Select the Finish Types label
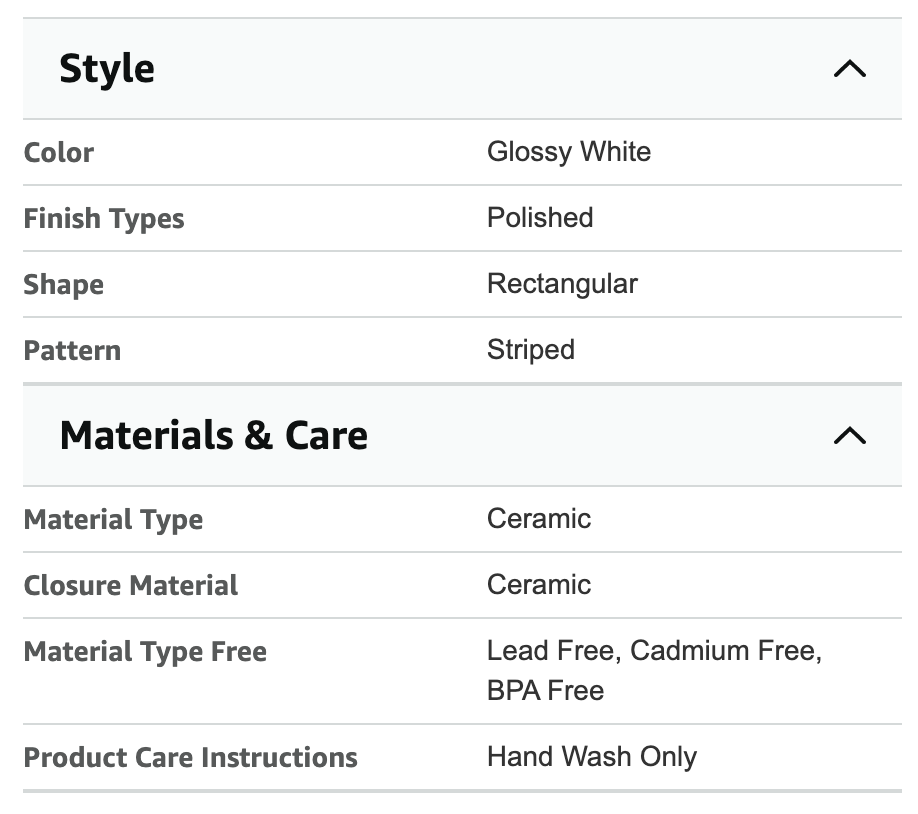 pos(104,219)
